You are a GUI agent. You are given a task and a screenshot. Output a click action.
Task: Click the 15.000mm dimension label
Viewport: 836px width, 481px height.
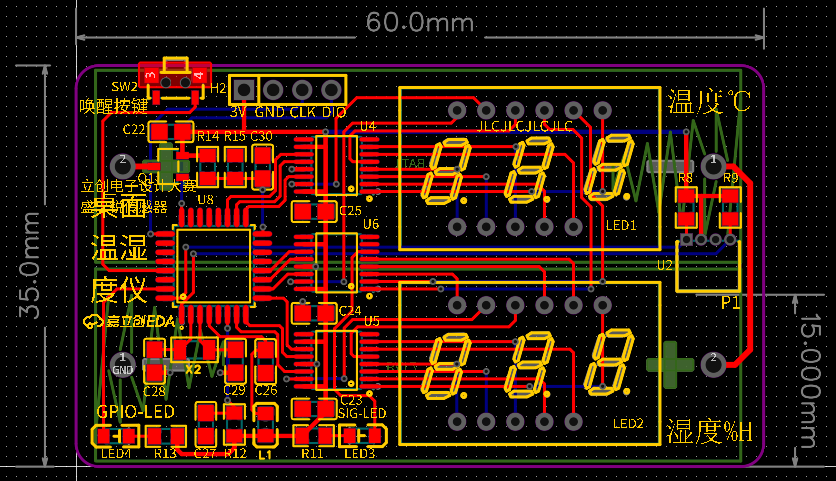(x=809, y=381)
